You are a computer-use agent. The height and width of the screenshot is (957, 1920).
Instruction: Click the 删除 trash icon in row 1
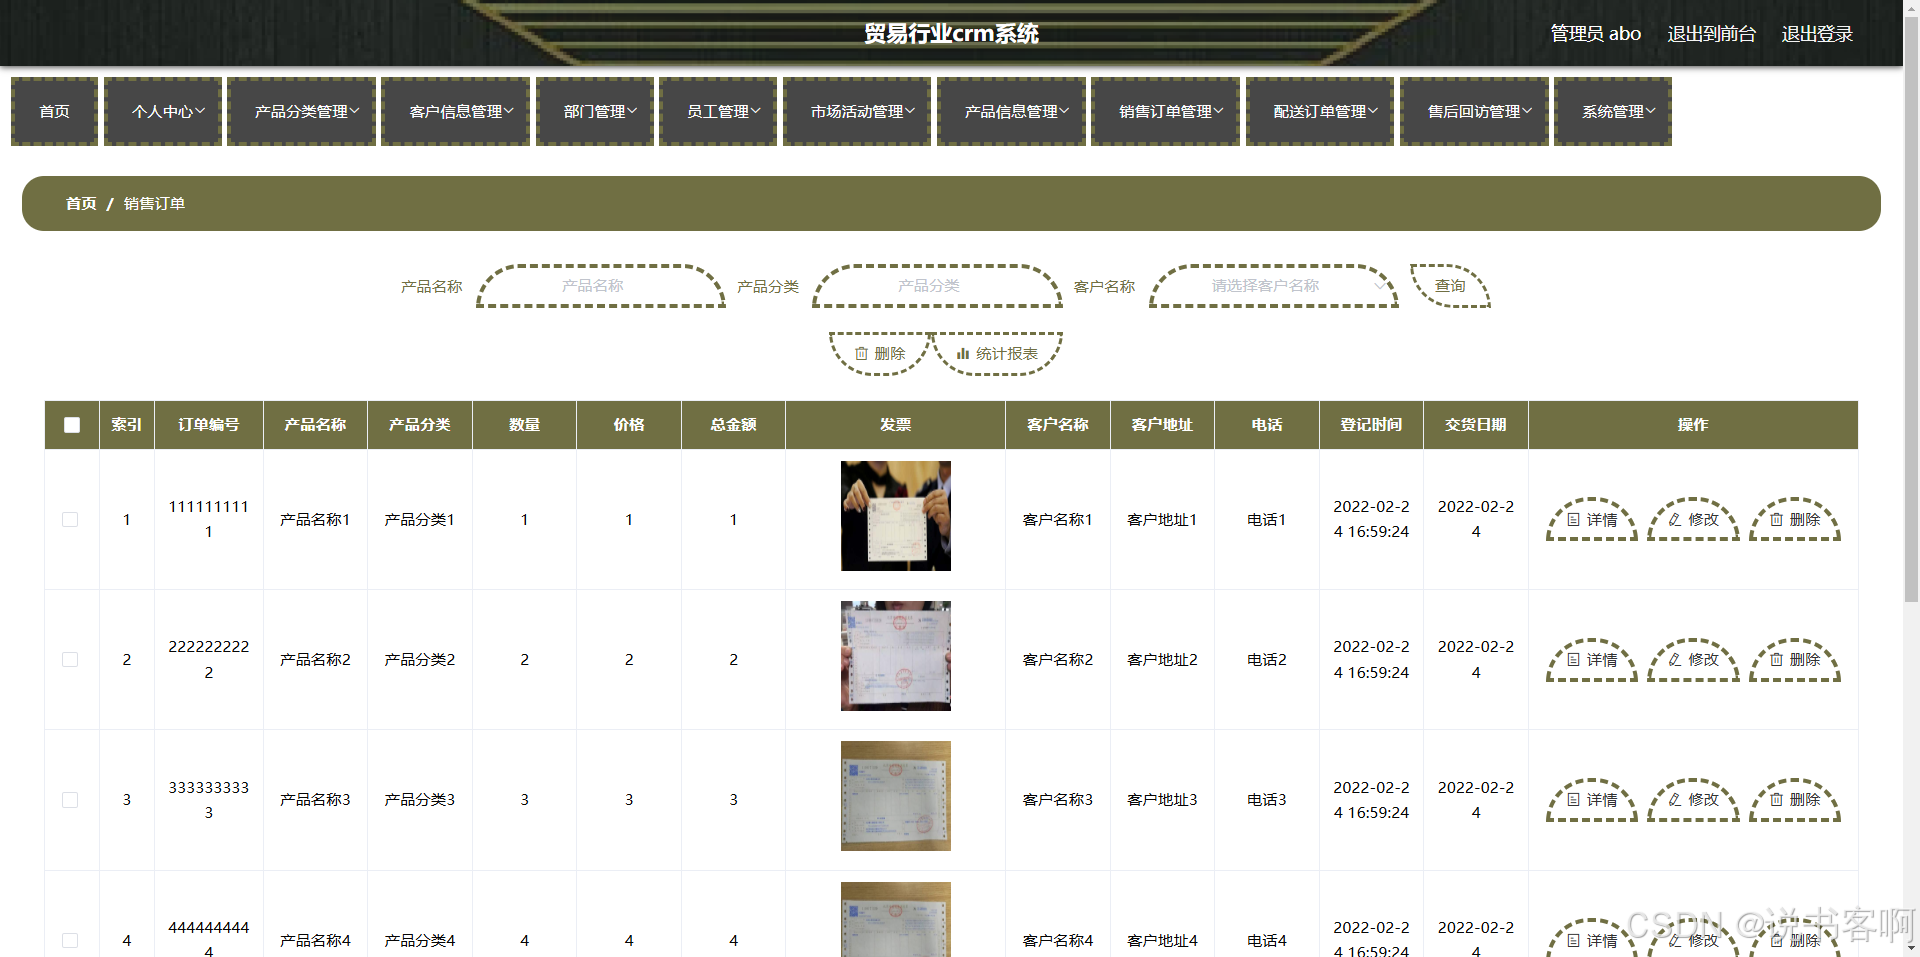click(x=1776, y=520)
